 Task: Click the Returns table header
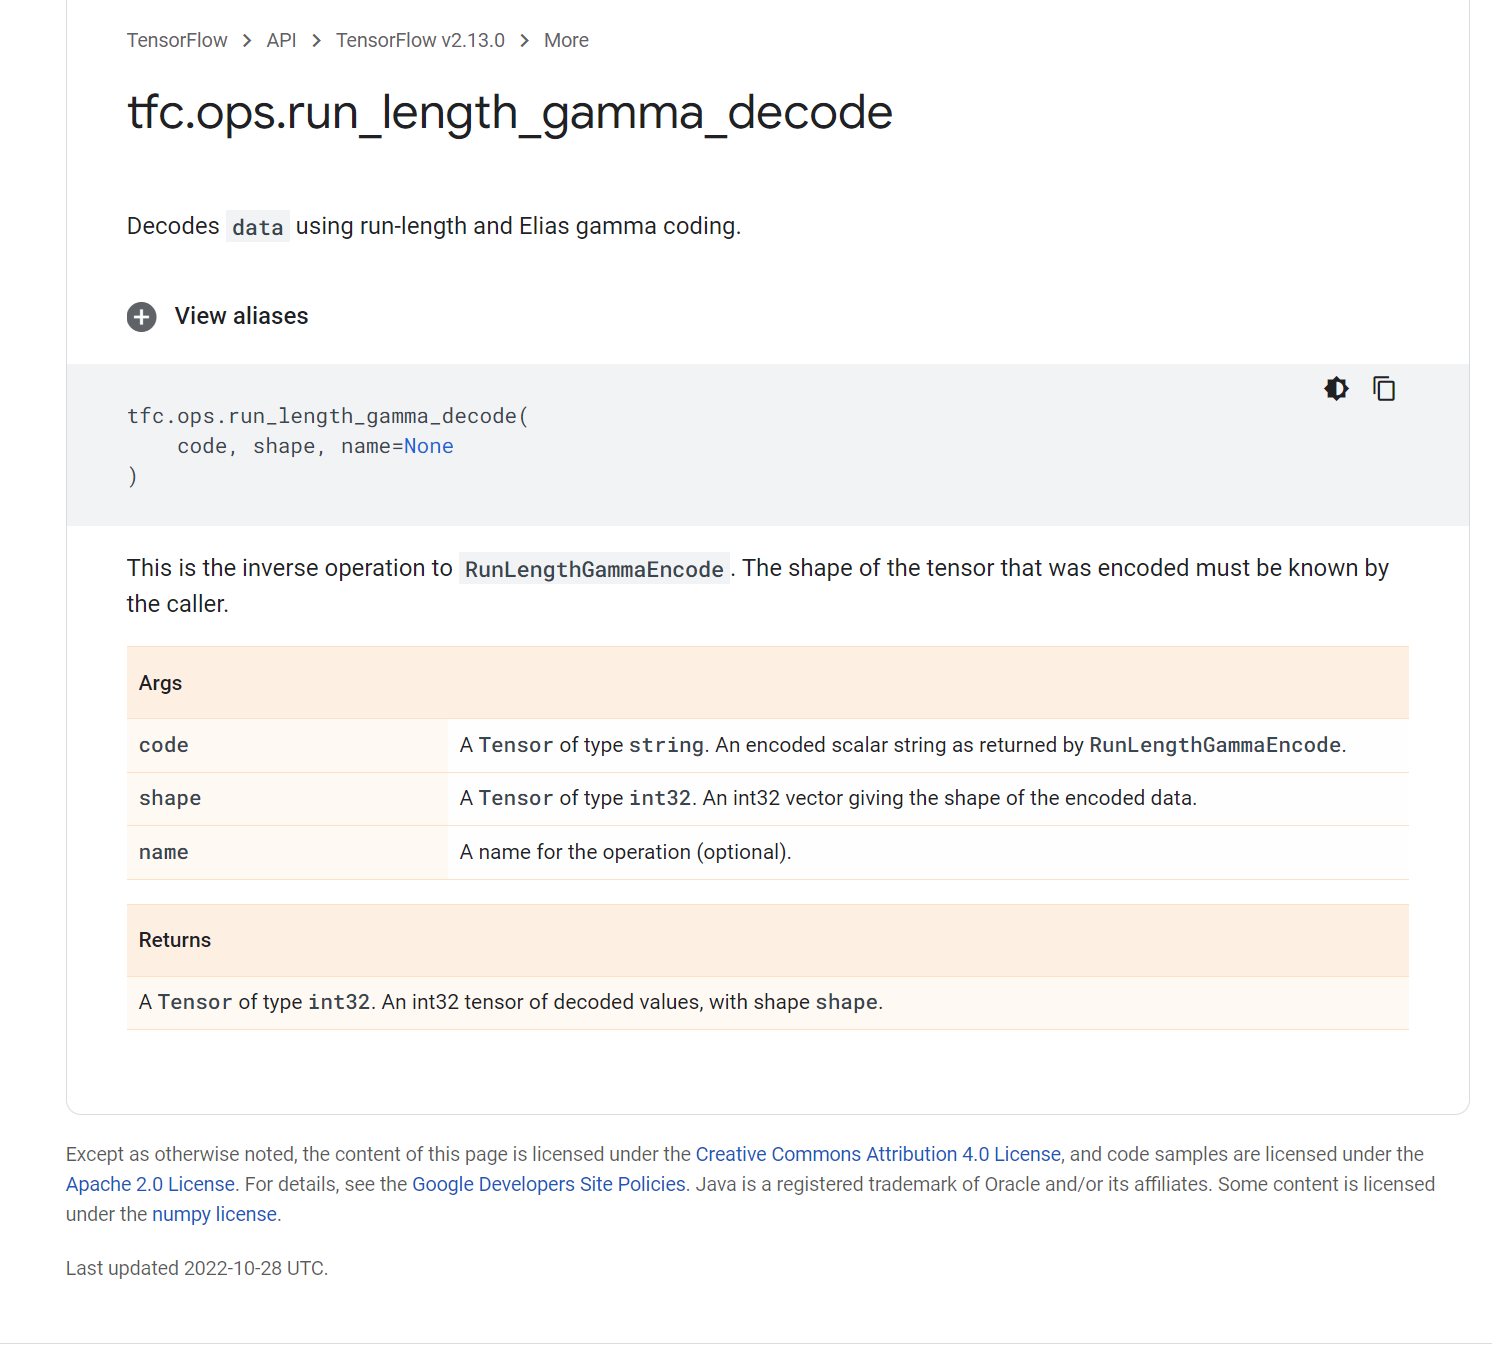[x=768, y=940]
